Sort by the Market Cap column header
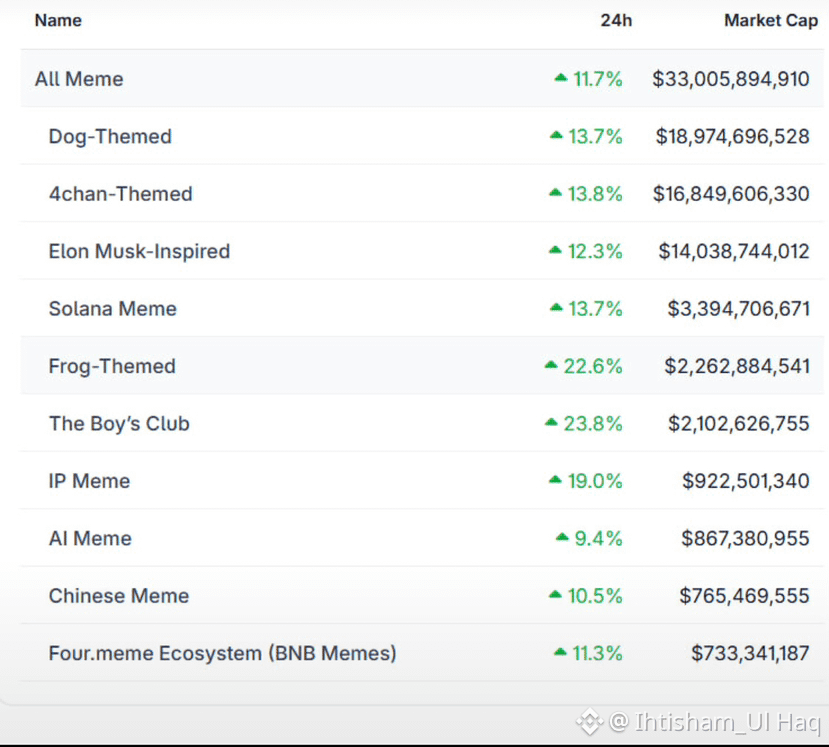Viewport: 829px width, 747px height. click(771, 20)
